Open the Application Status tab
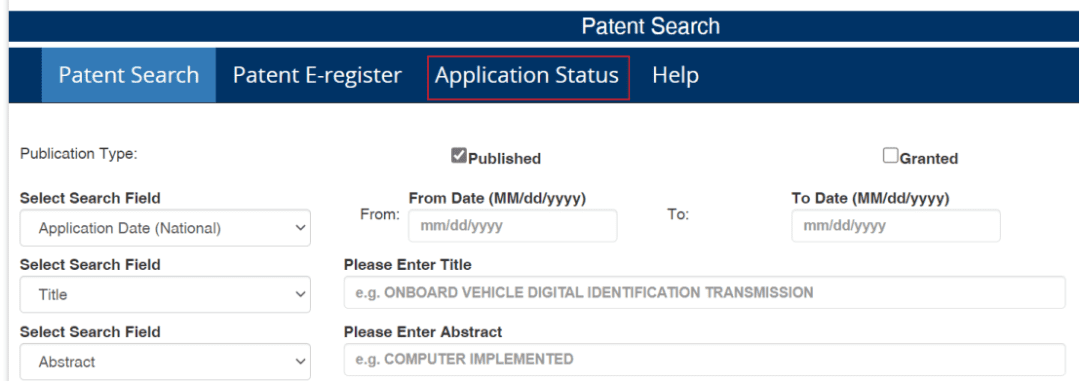 [x=528, y=75]
